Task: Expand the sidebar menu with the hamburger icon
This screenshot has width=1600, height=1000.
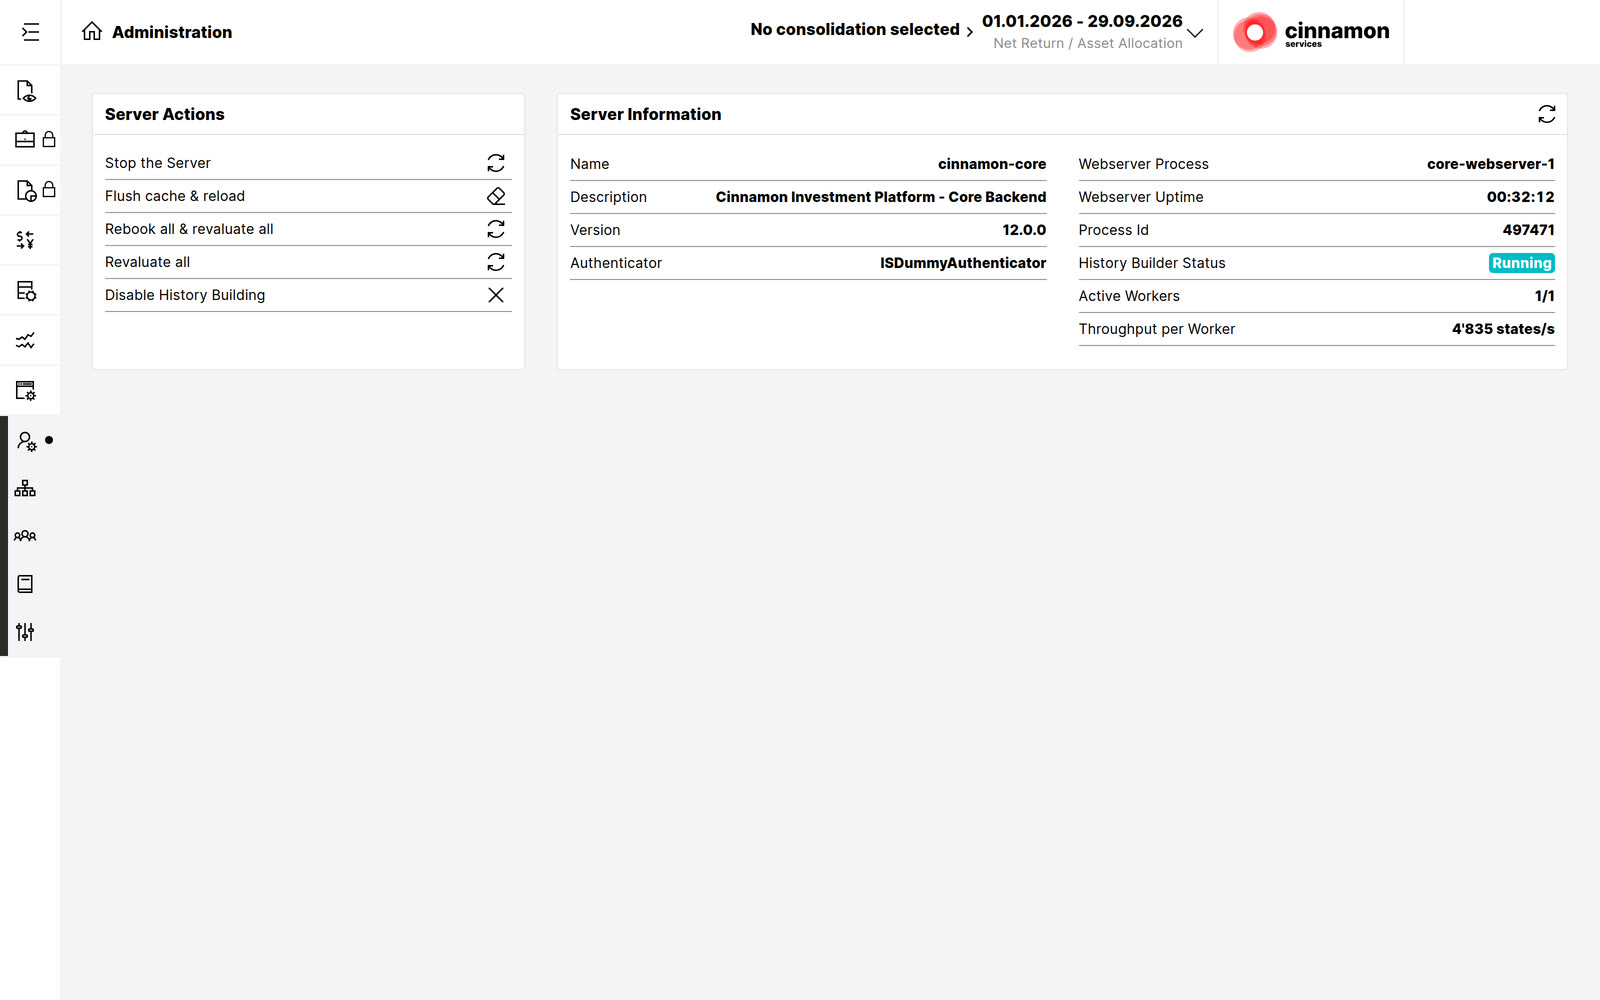Action: tap(30, 32)
